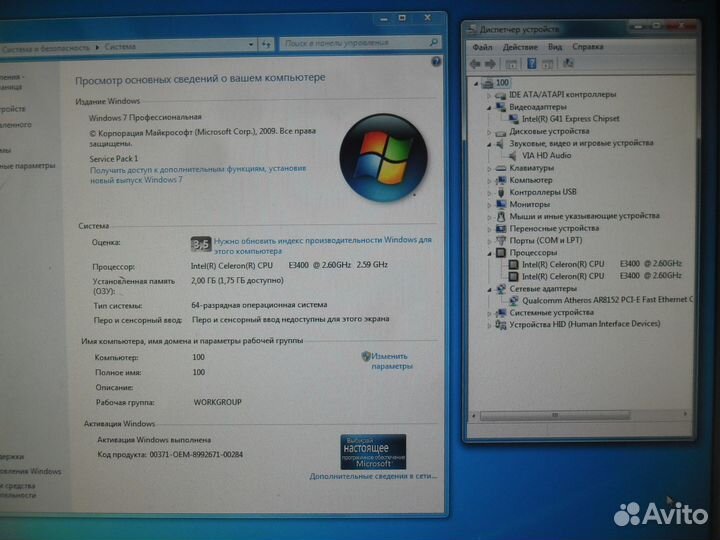Expand the Дисковые устройства node
The height and width of the screenshot is (540, 720).
tap(489, 132)
